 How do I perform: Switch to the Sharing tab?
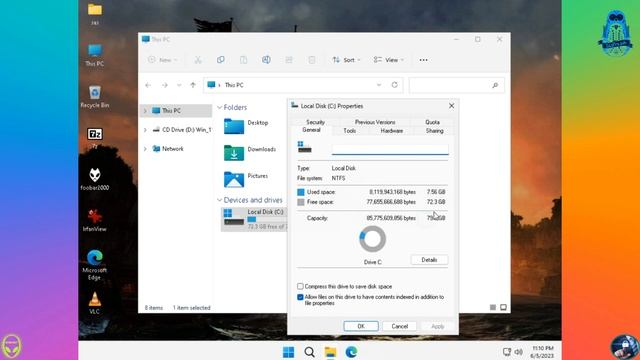[x=435, y=131]
